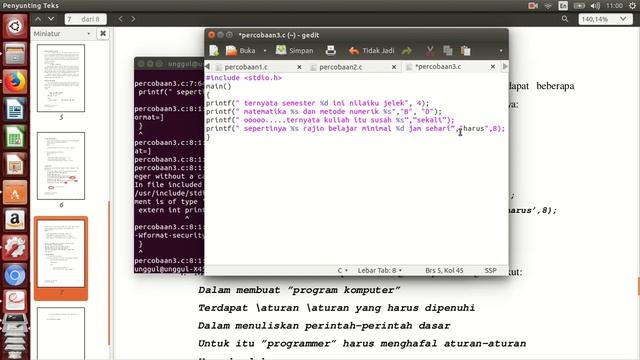
Task: Switch to percobaan1.c tab
Action: pyautogui.click(x=246, y=67)
